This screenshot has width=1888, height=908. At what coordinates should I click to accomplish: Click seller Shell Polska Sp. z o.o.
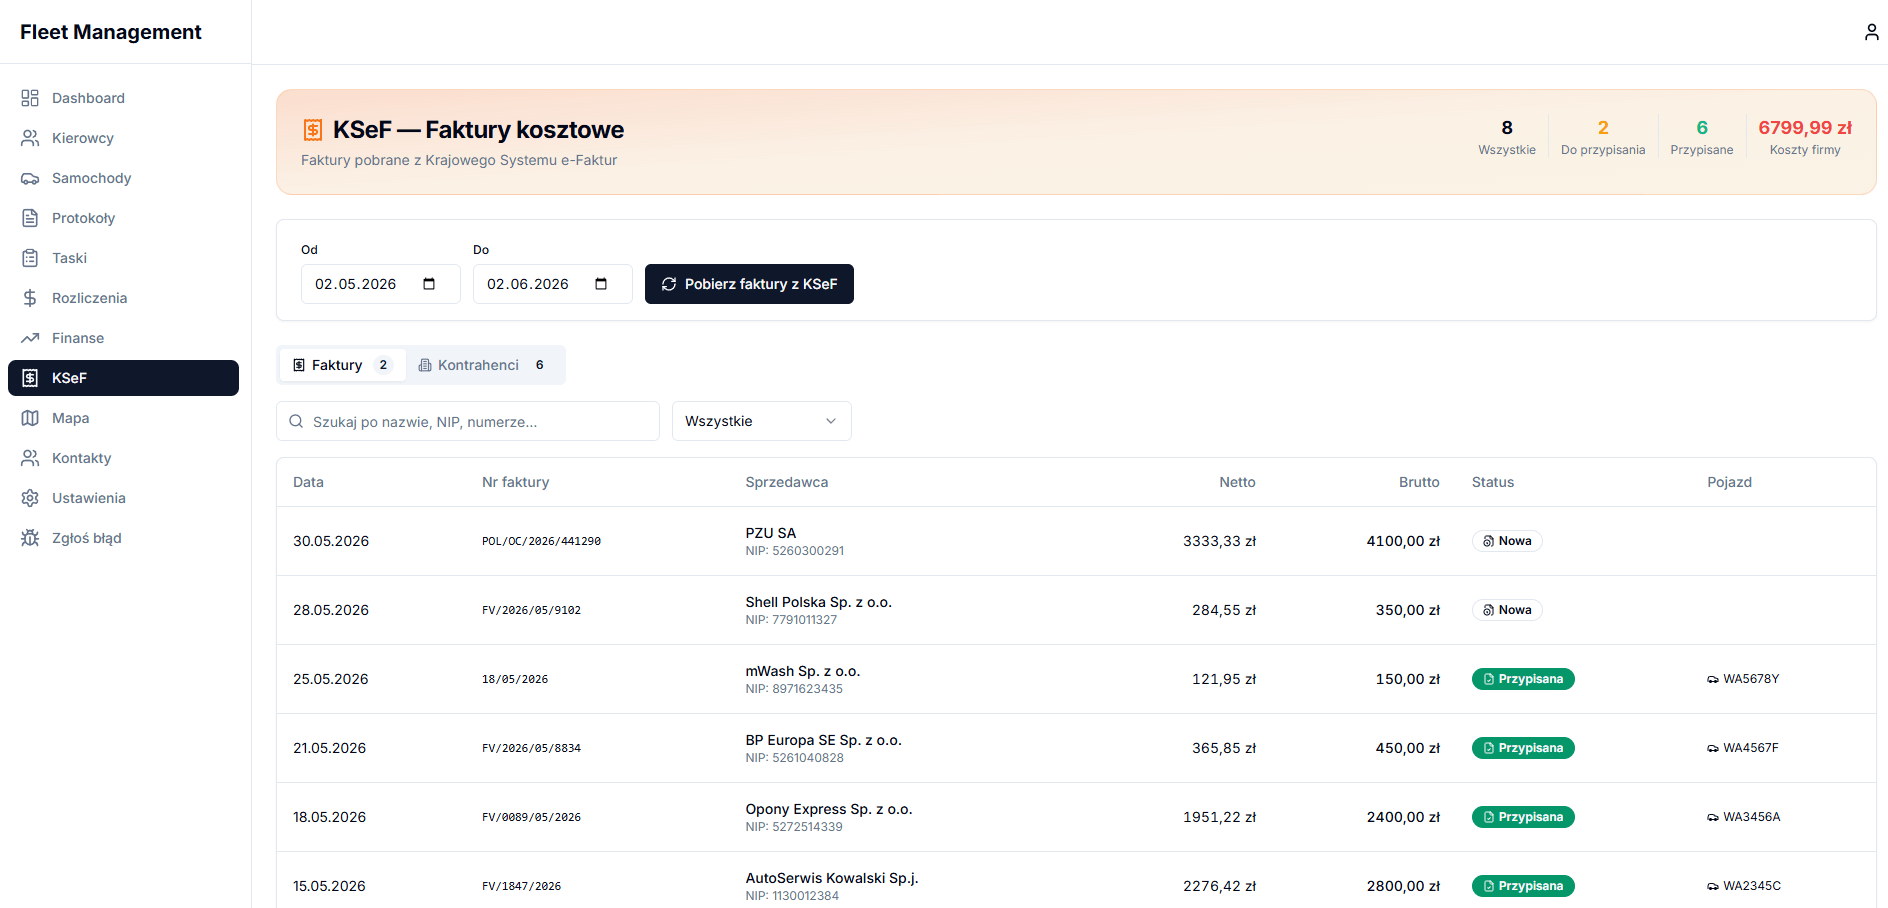pyautogui.click(x=819, y=602)
